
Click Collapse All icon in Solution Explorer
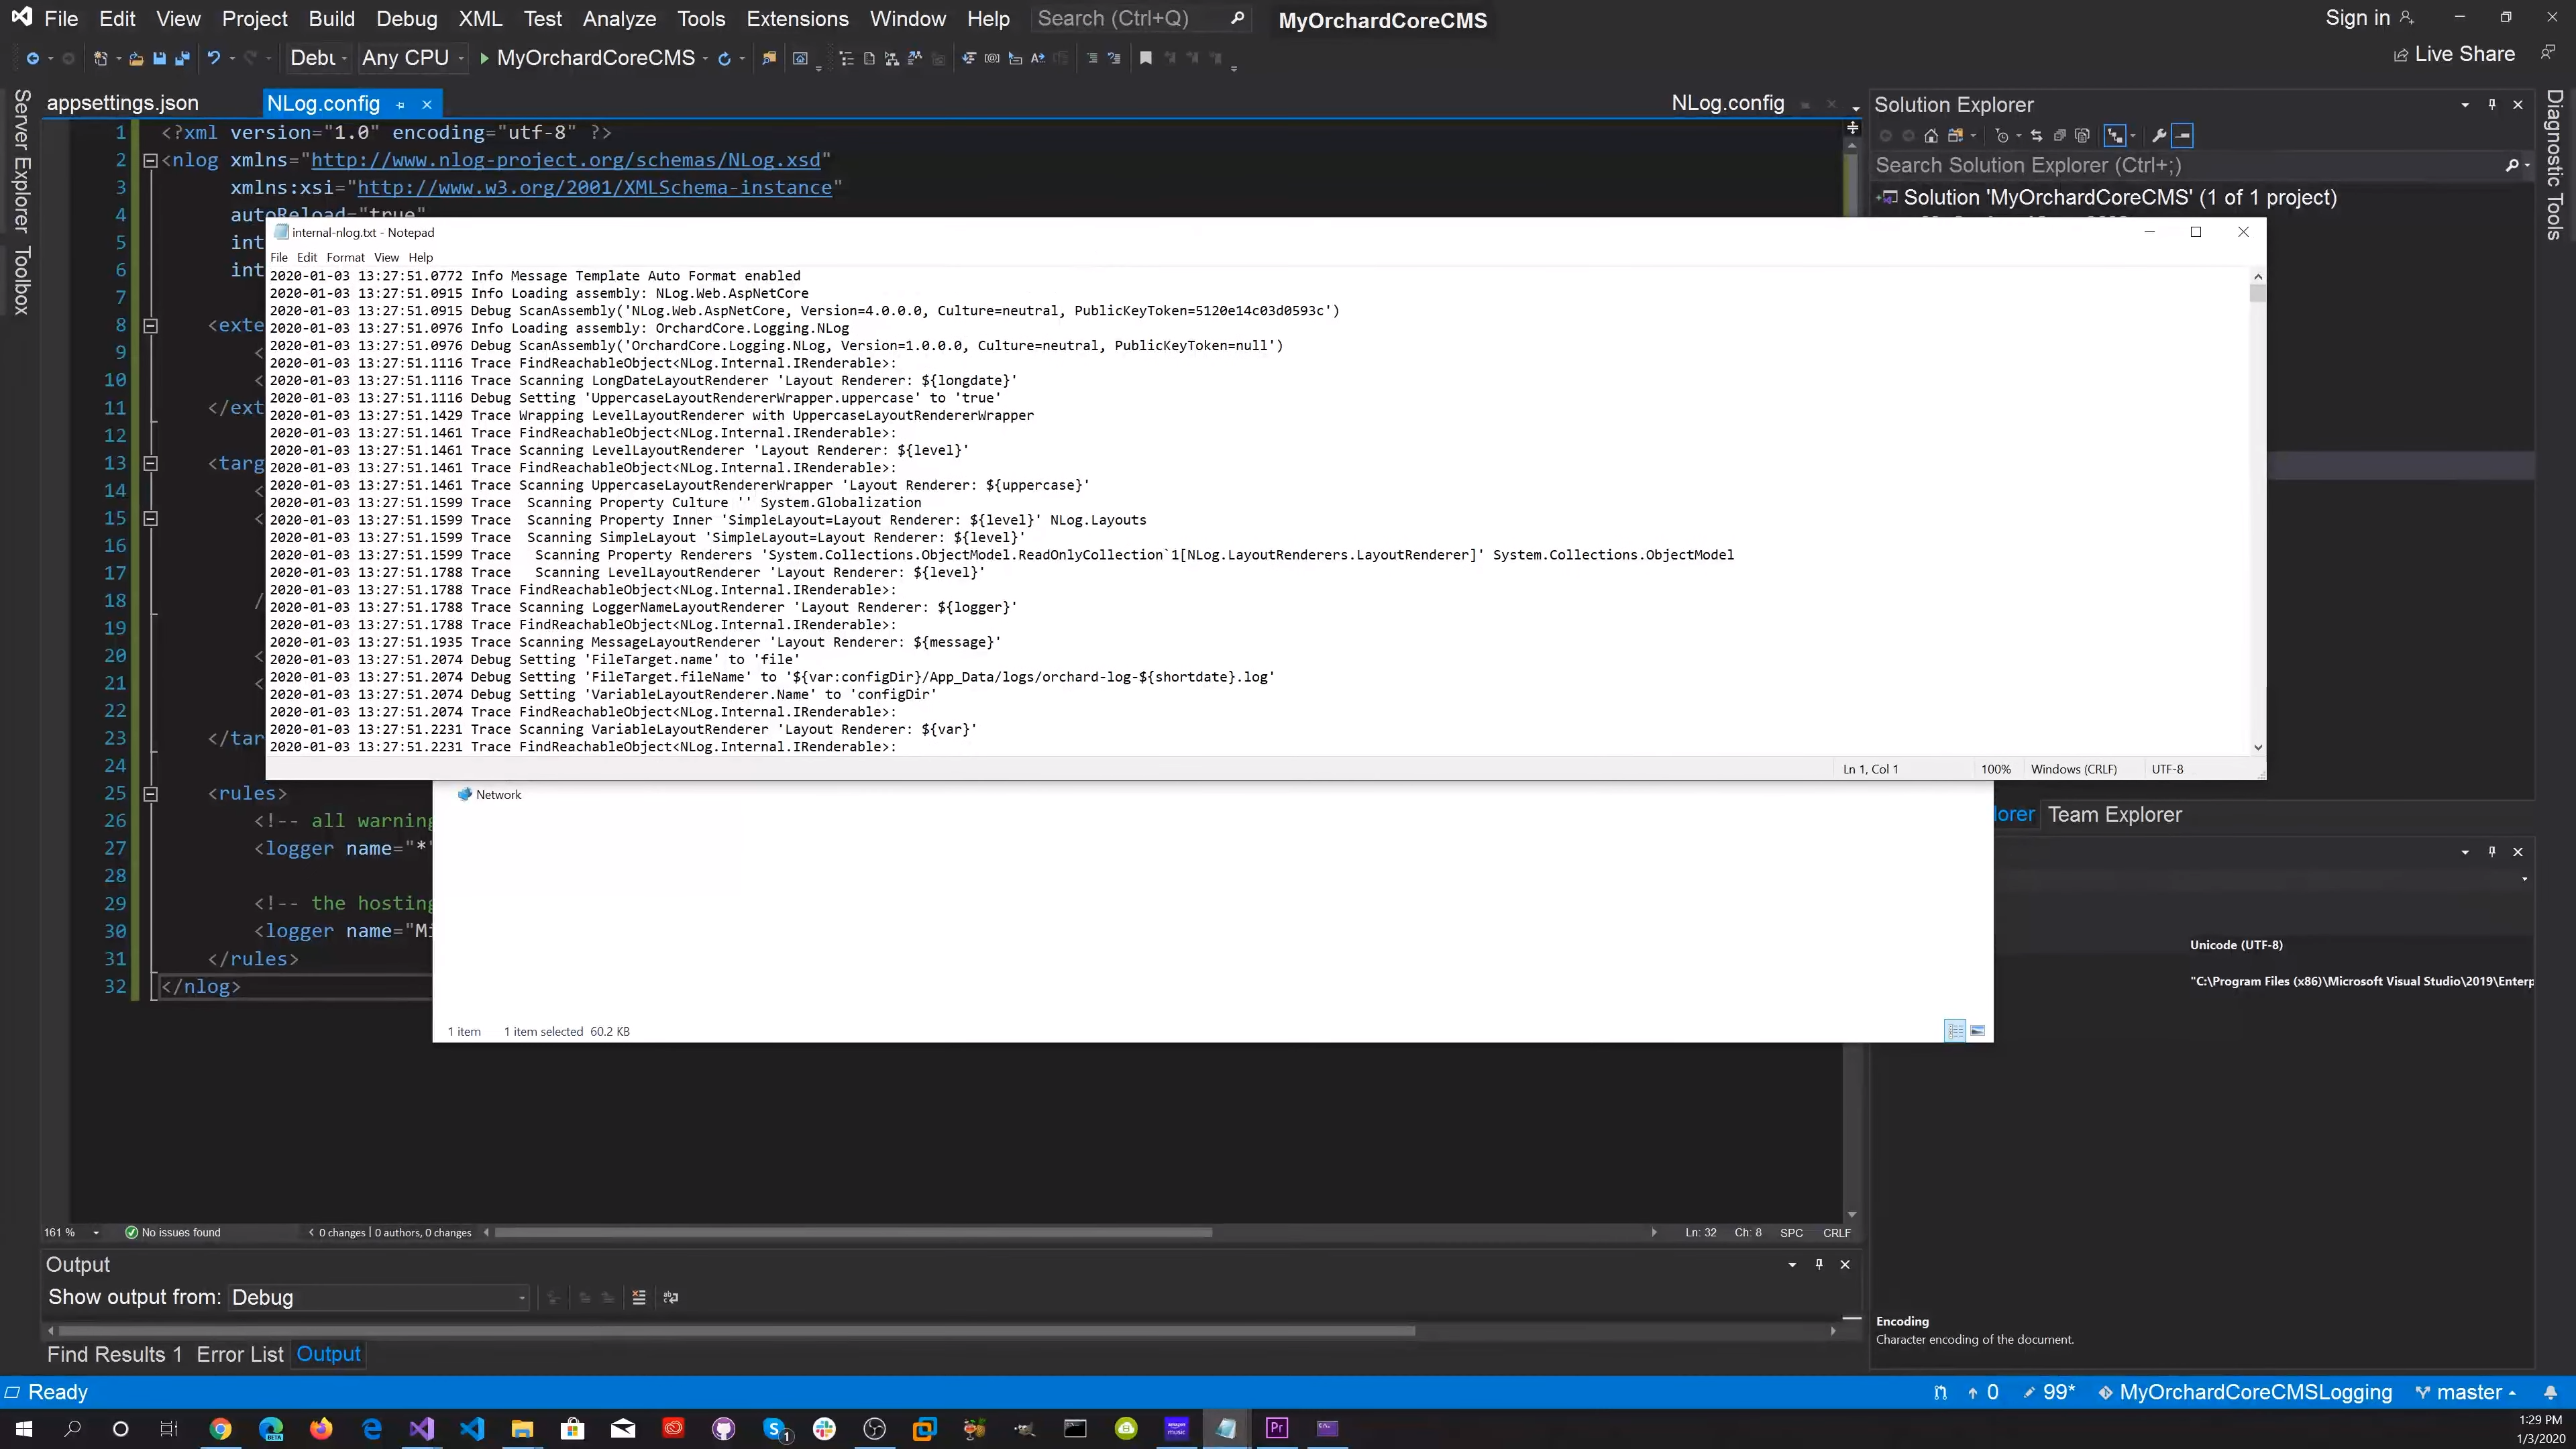point(2059,135)
